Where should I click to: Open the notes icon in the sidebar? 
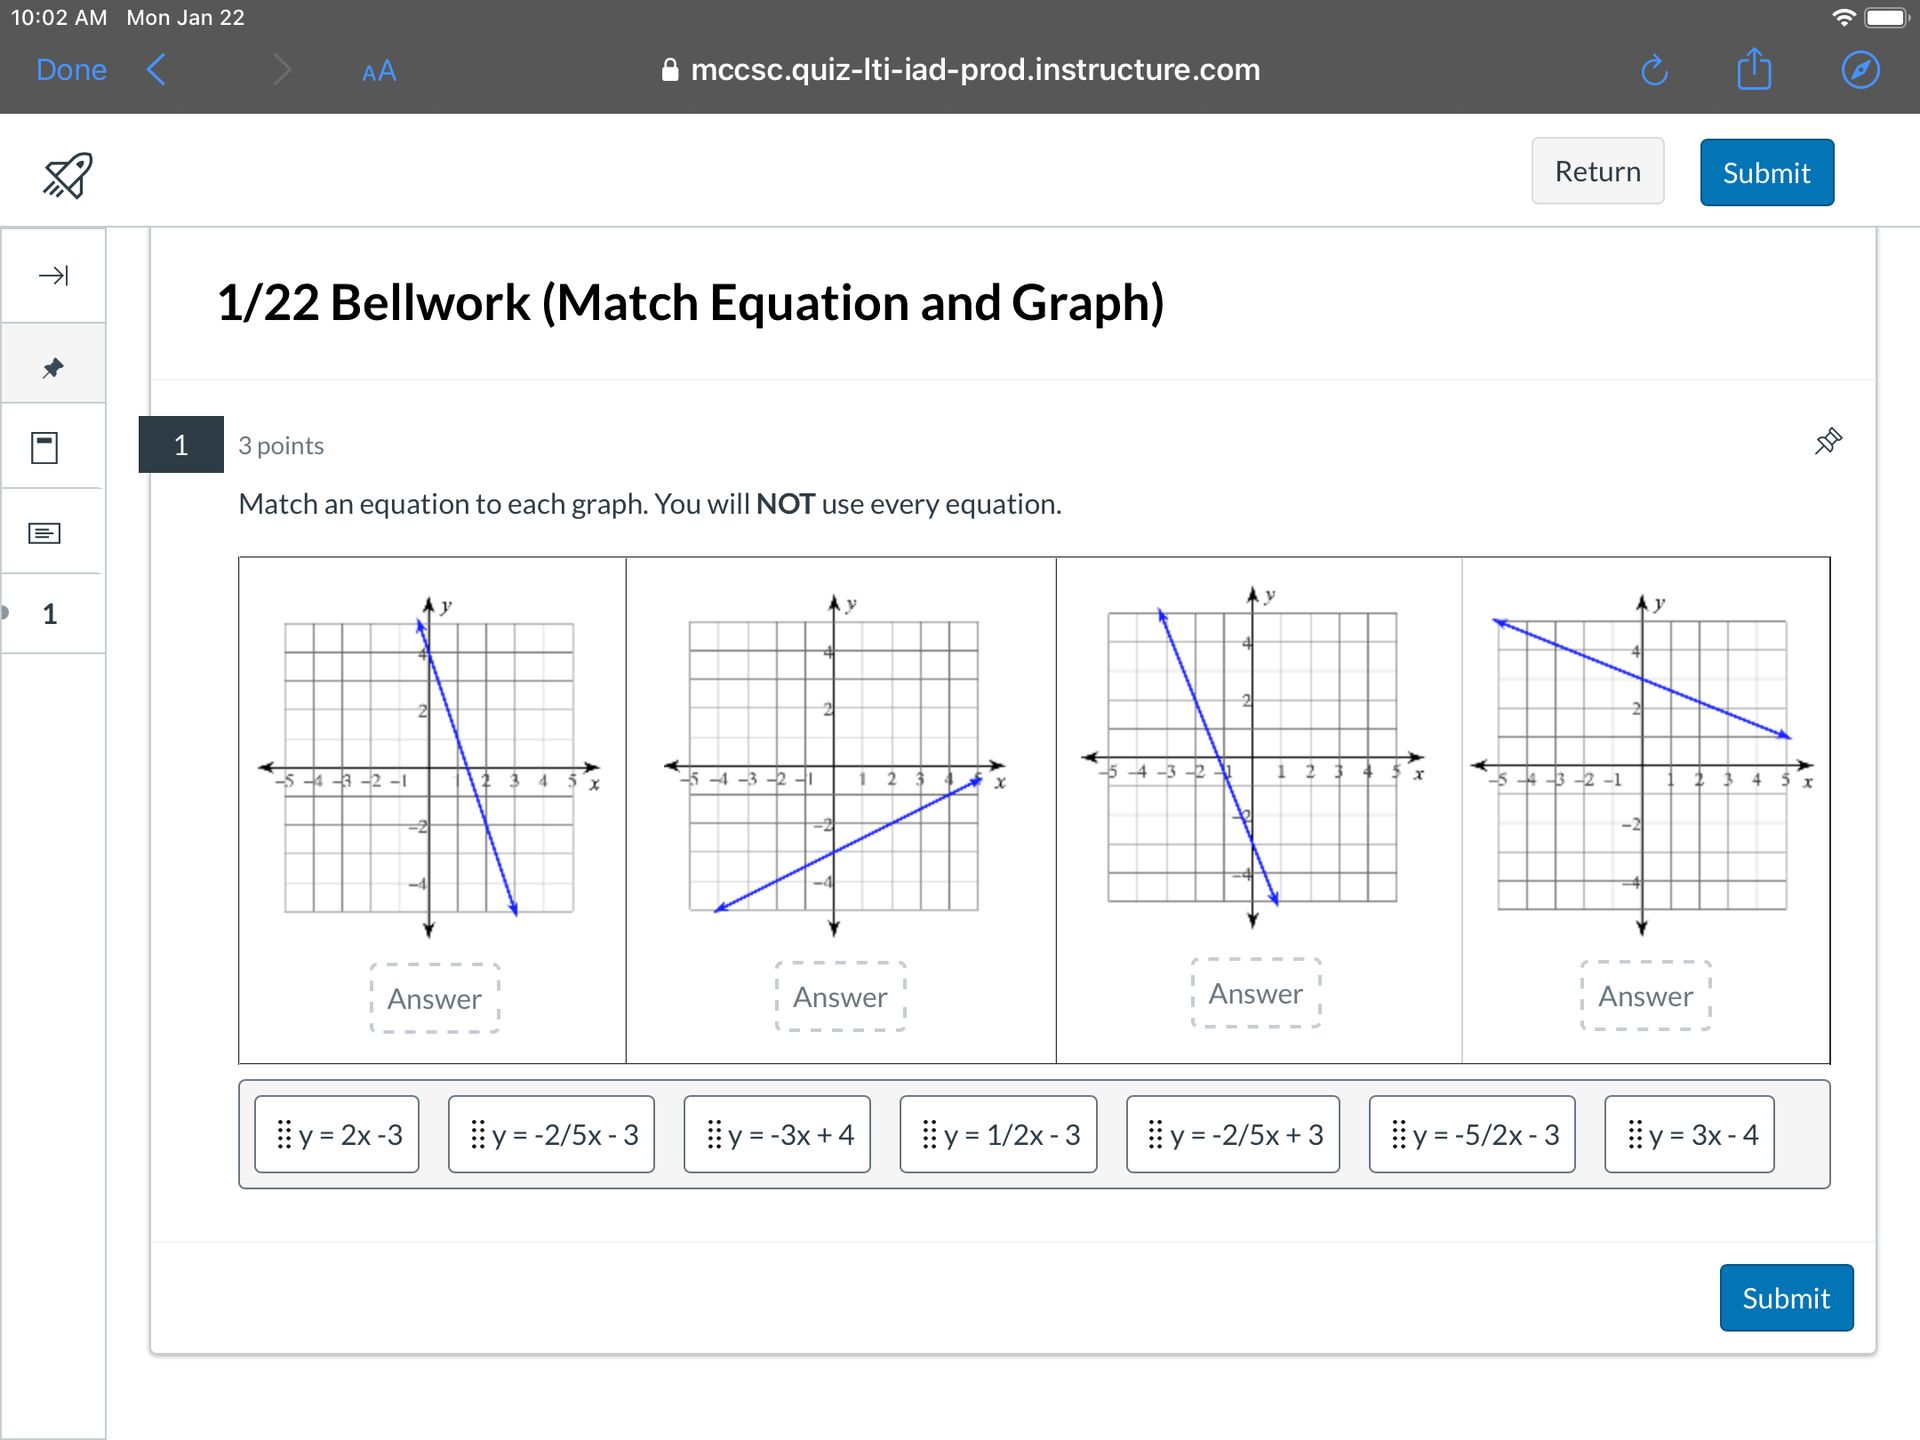pos(44,533)
